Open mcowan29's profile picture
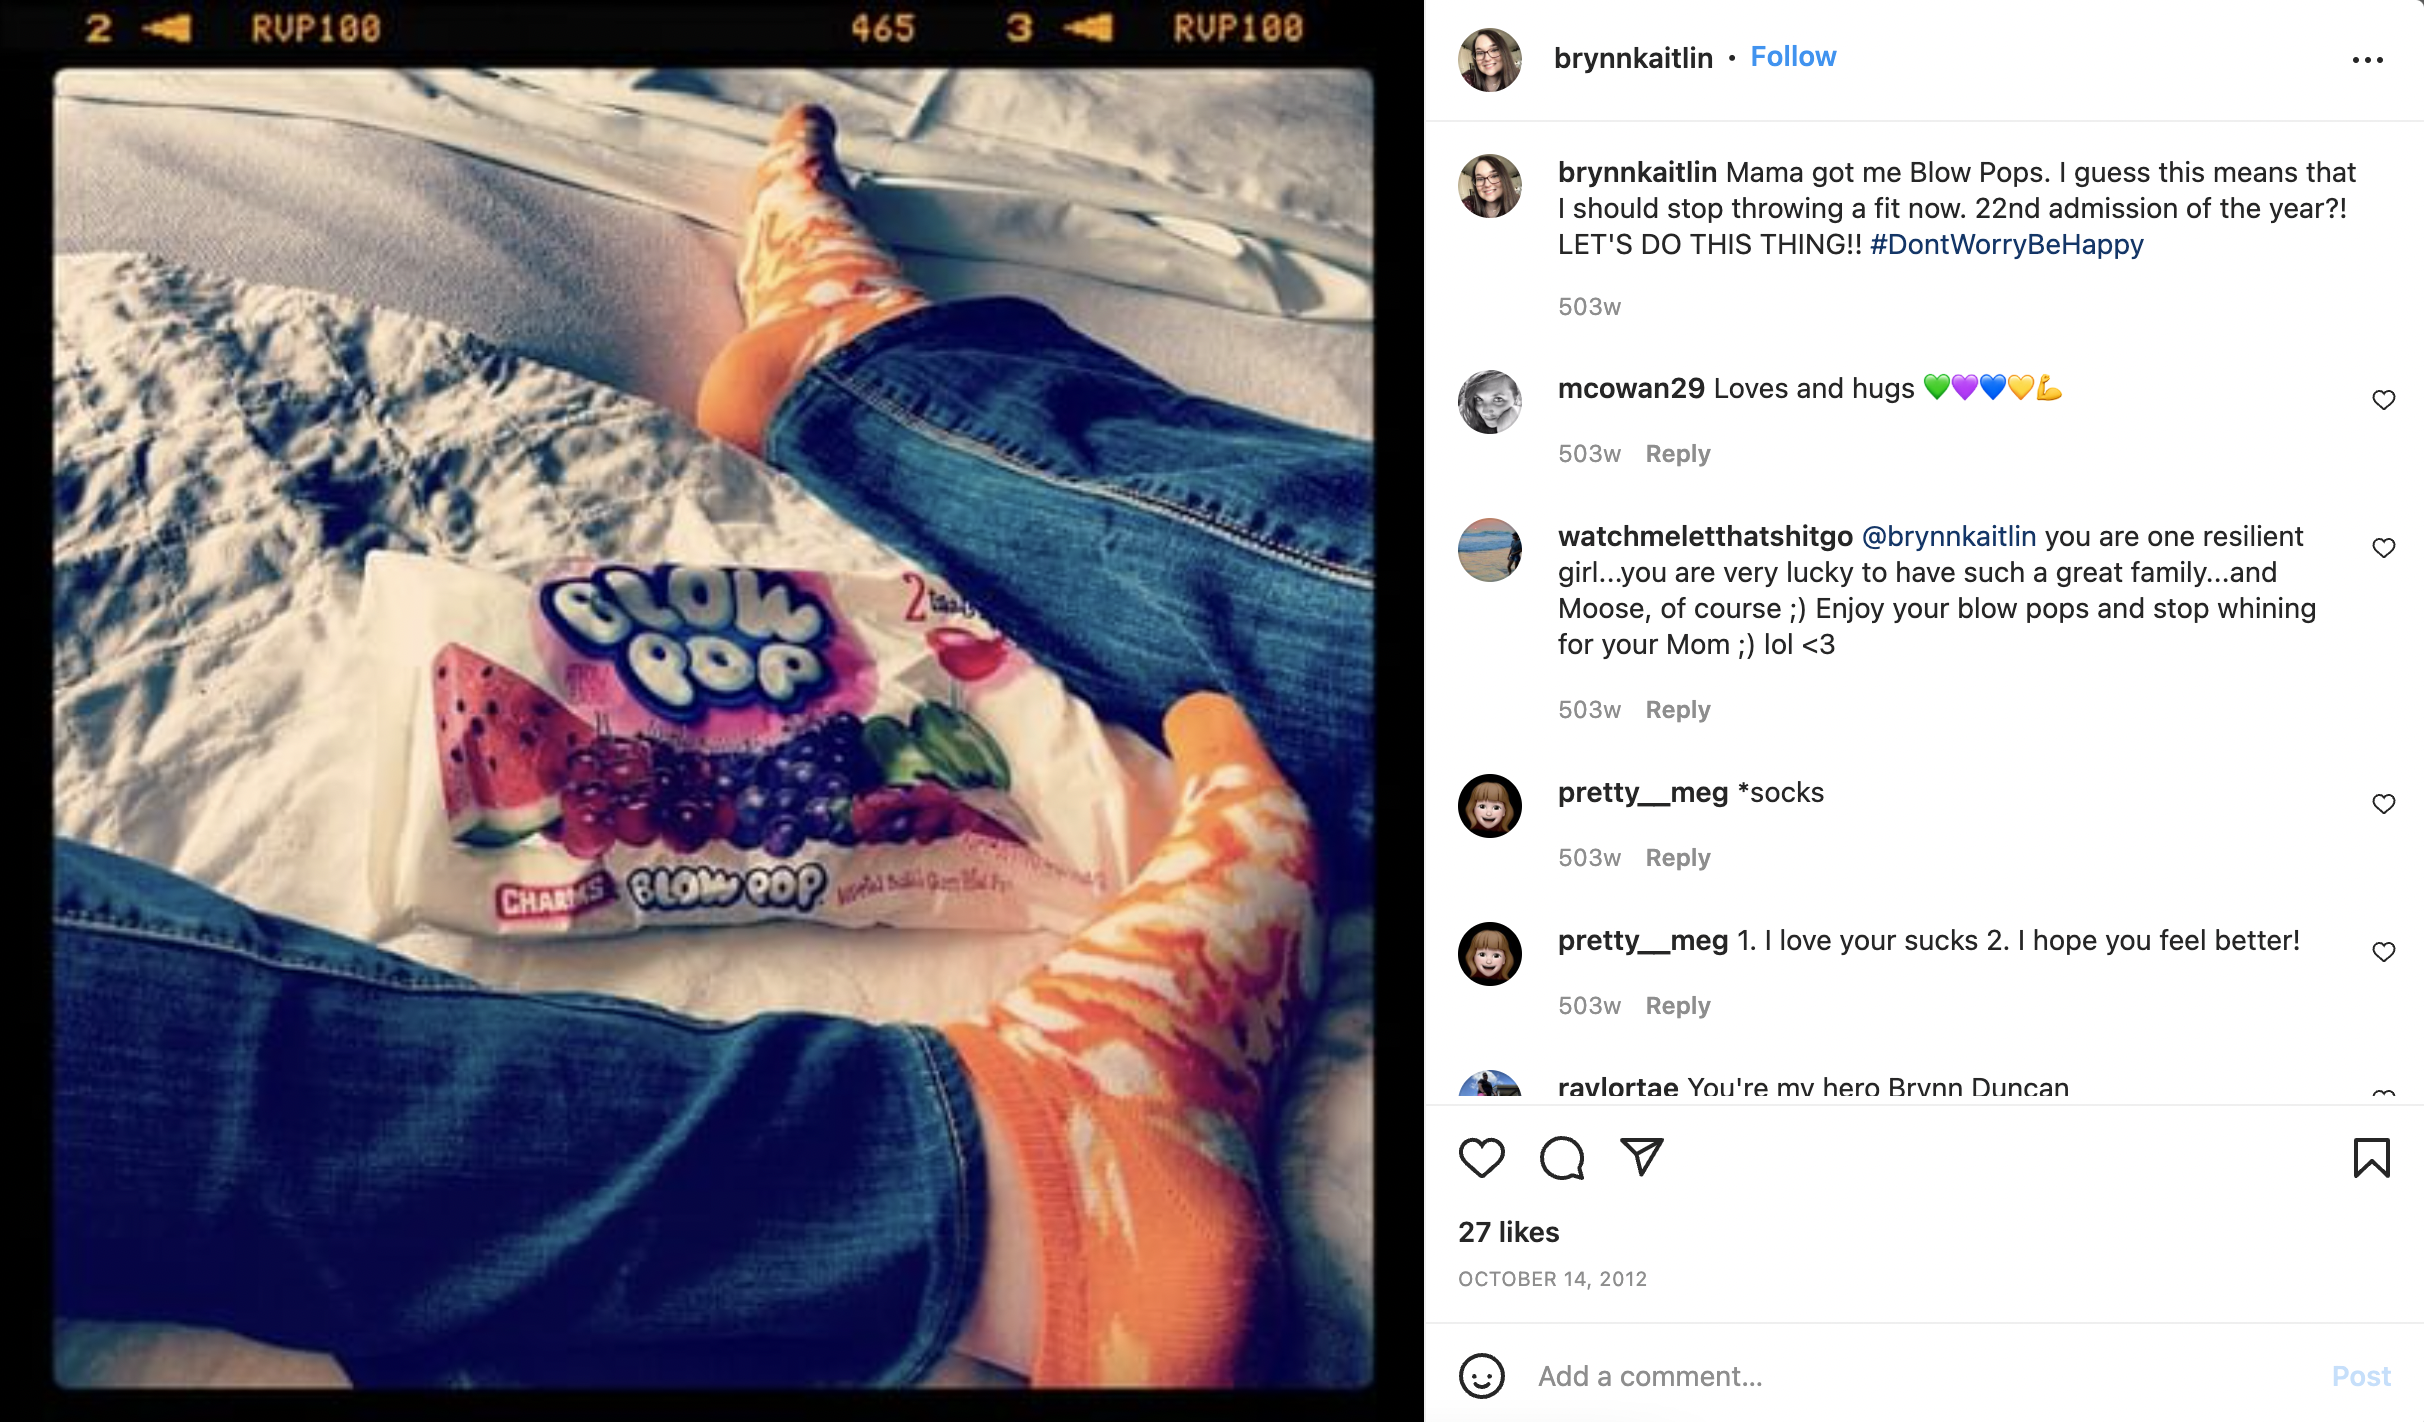The width and height of the screenshot is (2424, 1422). (x=1489, y=402)
